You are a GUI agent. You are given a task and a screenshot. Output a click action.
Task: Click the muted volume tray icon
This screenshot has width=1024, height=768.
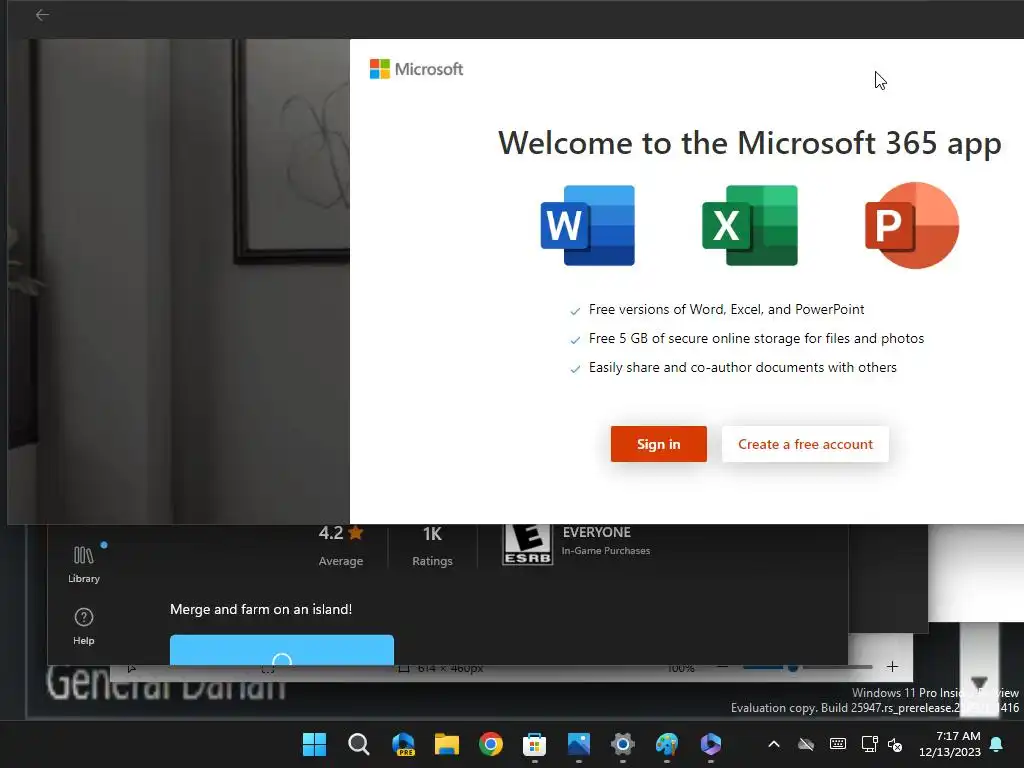(x=895, y=744)
